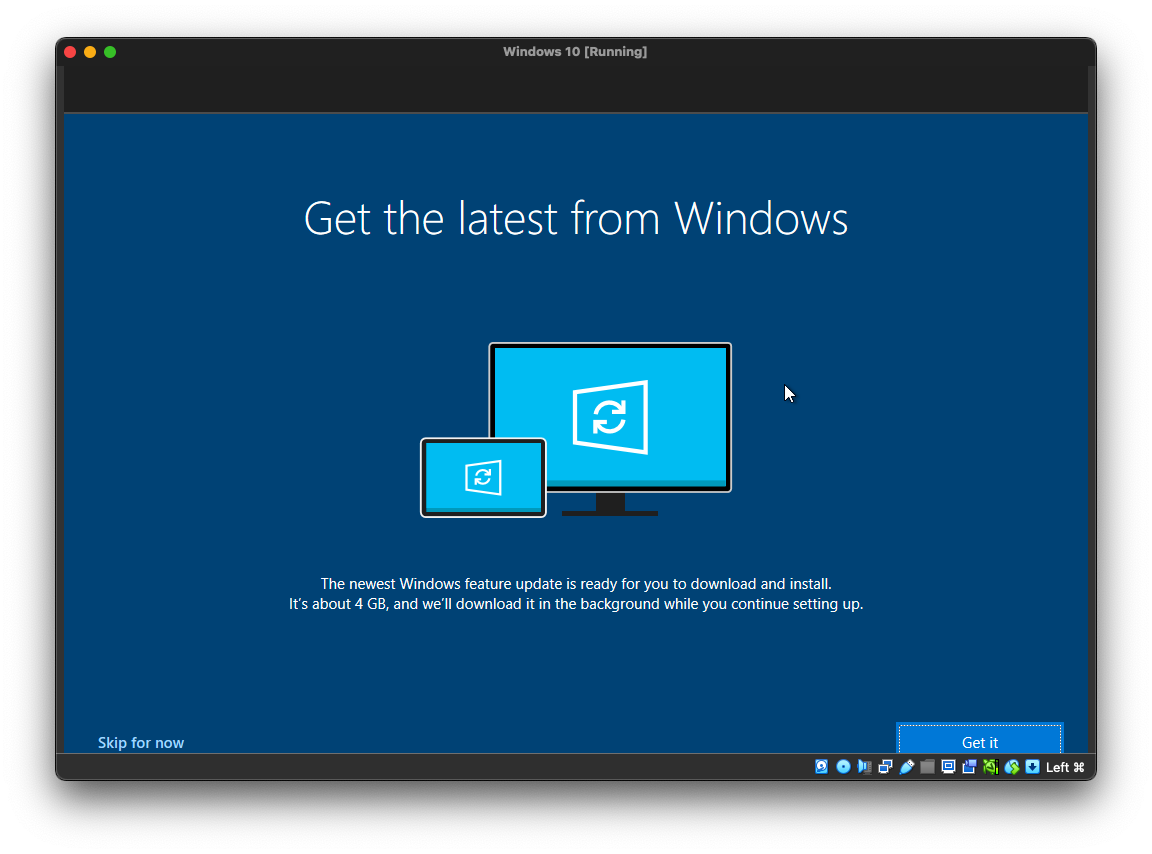
Task: Open the optical disc drive indicator
Action: [843, 767]
